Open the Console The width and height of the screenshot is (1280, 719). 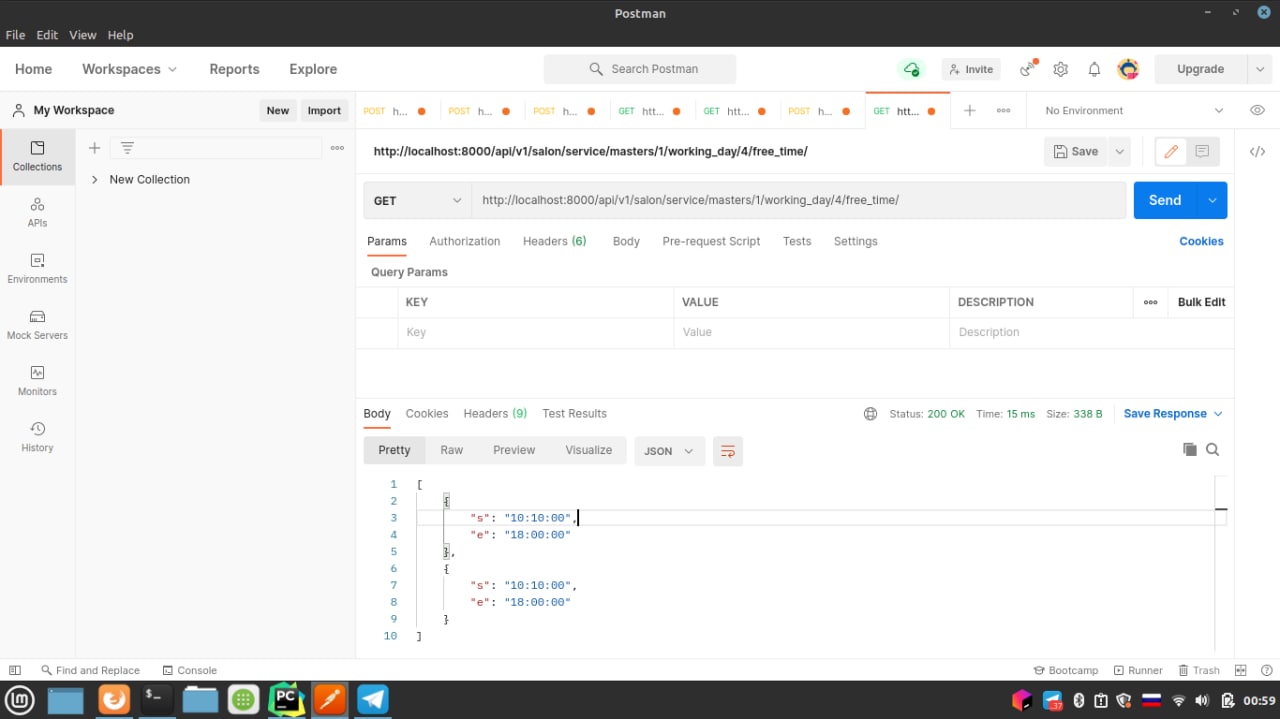[x=190, y=670]
